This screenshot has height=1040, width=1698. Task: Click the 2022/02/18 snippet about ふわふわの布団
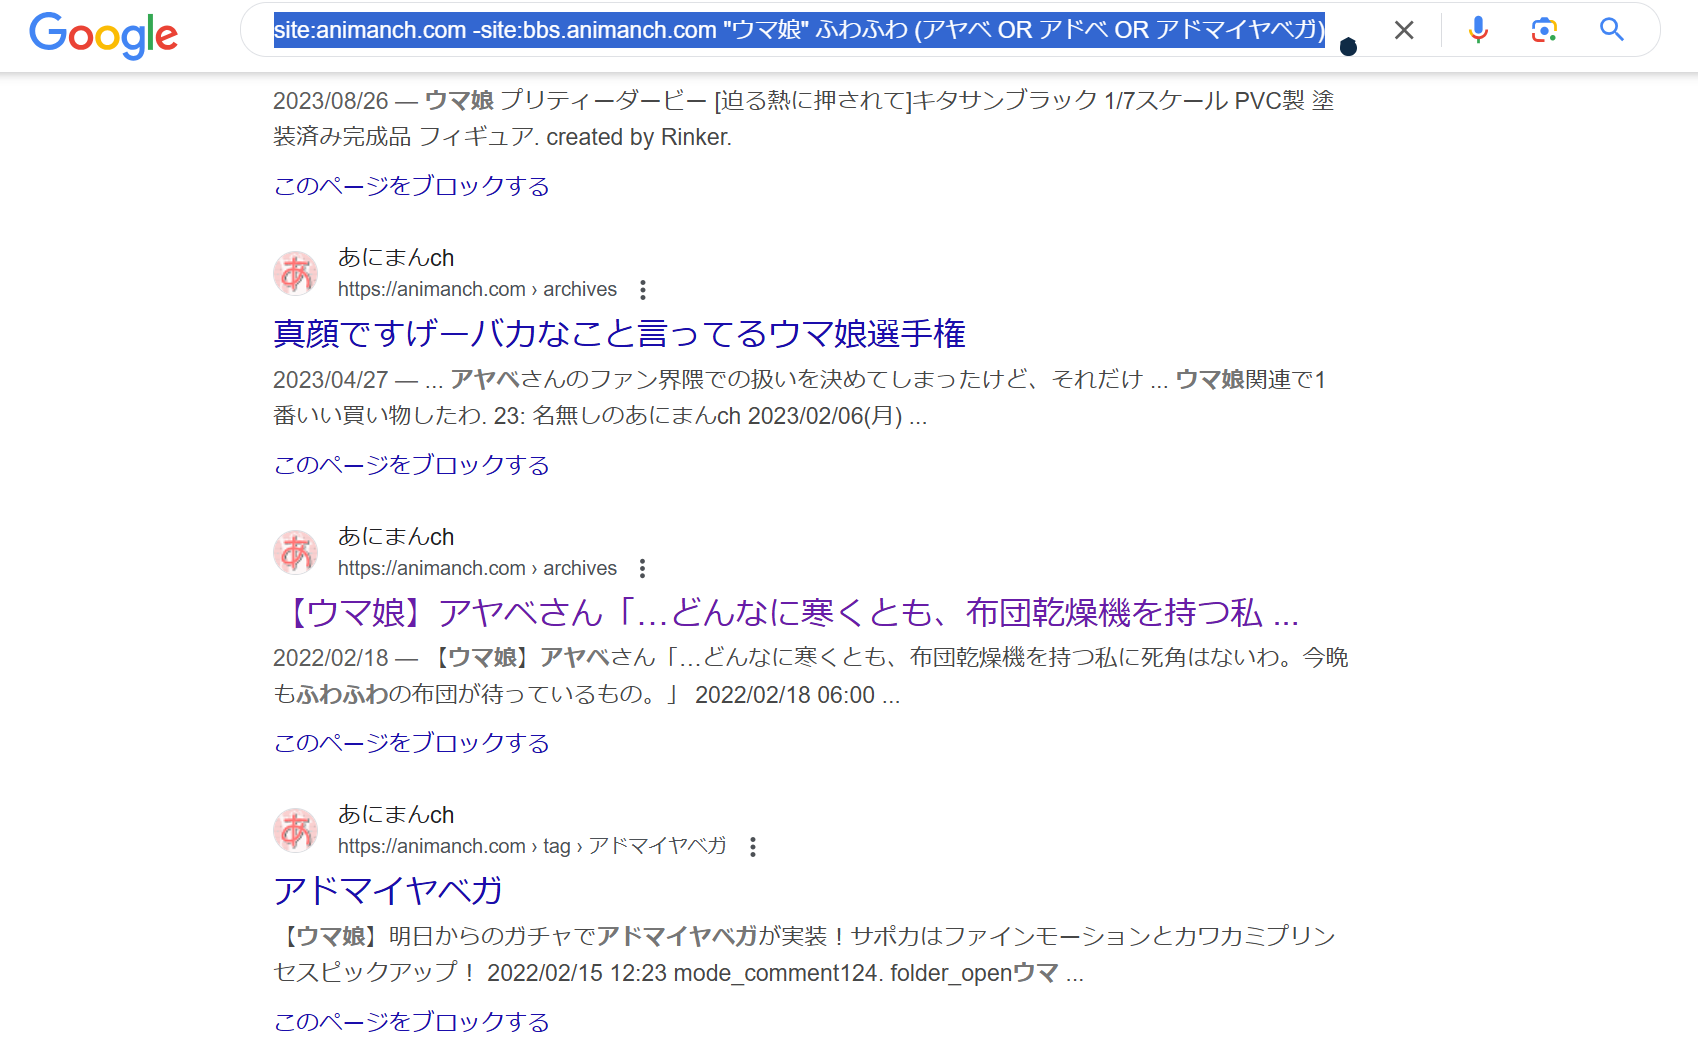[x=811, y=676]
